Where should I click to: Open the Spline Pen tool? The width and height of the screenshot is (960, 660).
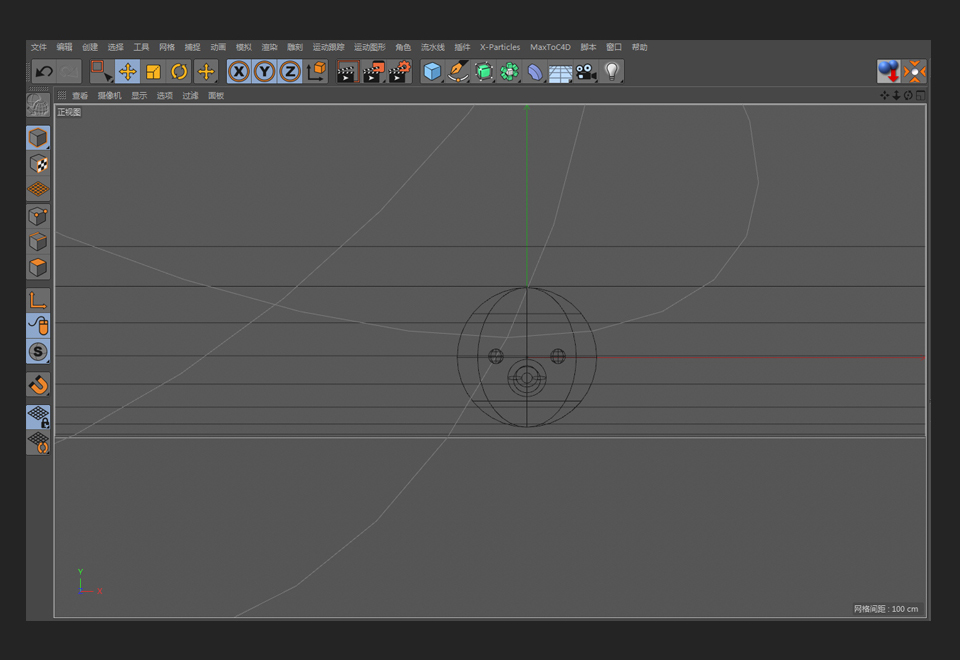click(x=458, y=72)
